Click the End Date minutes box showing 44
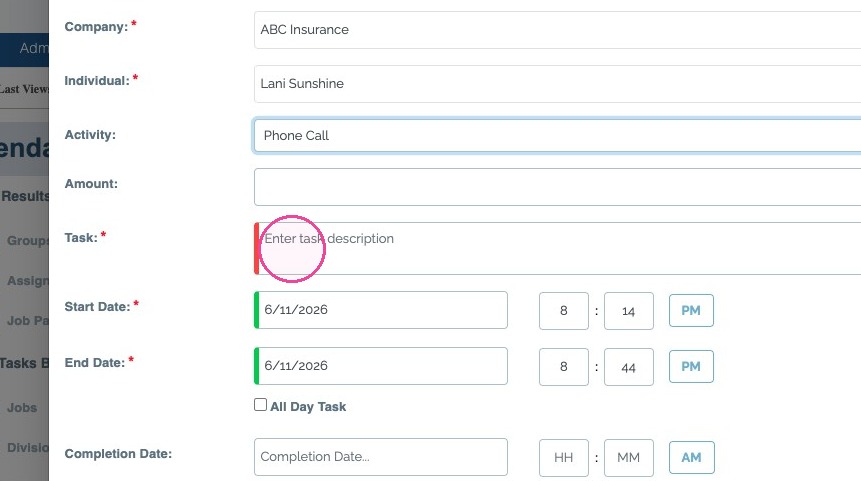861x481 pixels. pyautogui.click(x=629, y=367)
